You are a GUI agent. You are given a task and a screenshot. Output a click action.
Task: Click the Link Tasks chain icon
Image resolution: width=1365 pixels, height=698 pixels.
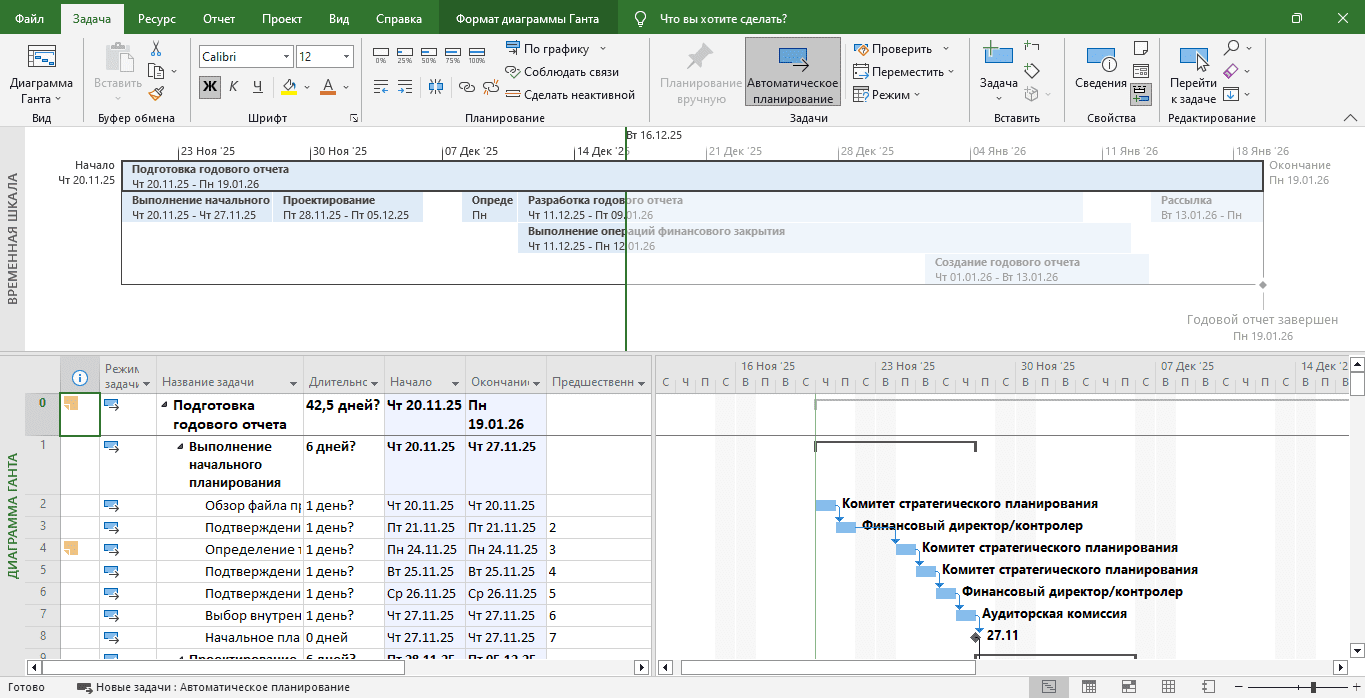click(466, 87)
